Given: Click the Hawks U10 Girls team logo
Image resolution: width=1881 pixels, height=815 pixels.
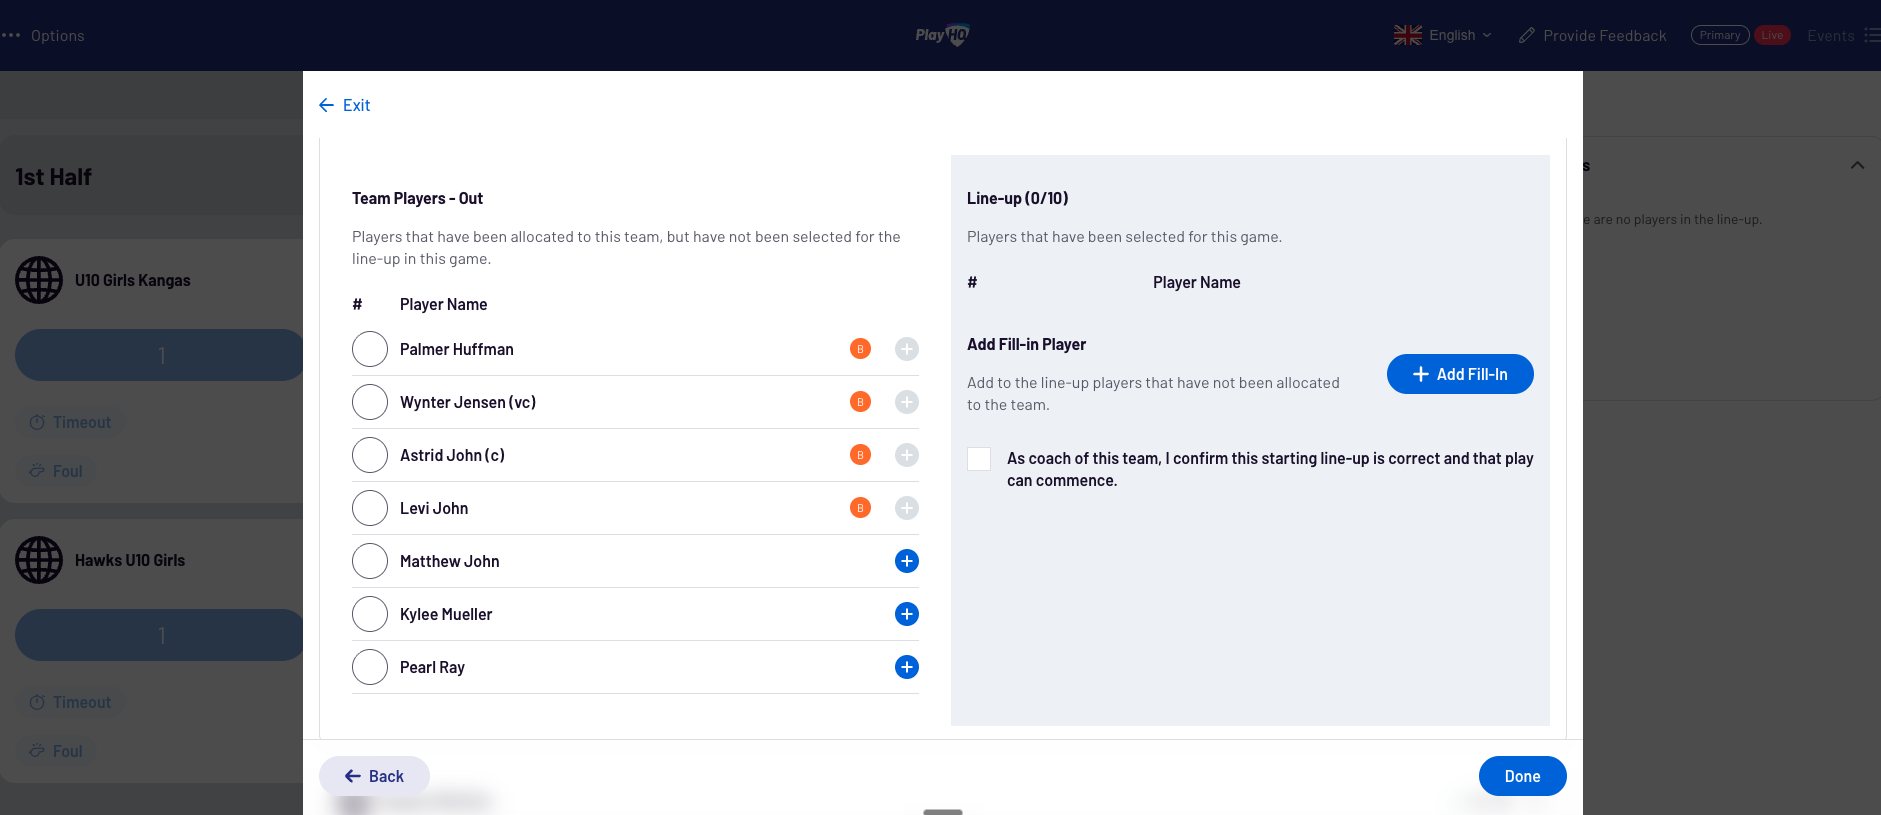Looking at the screenshot, I should [39, 560].
